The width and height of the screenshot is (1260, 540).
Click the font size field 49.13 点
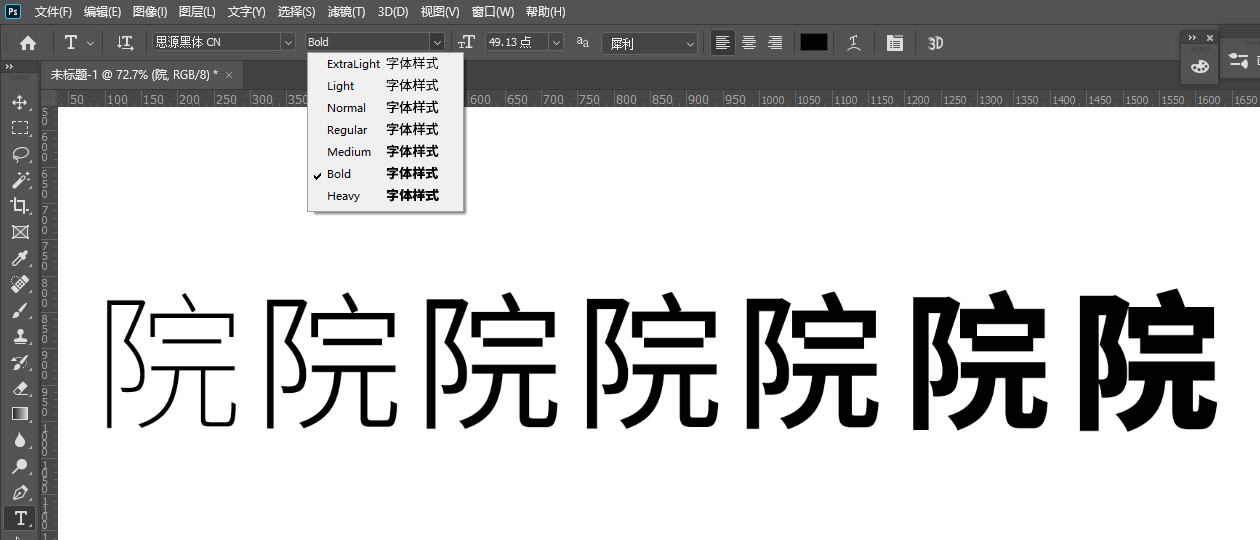click(x=516, y=42)
